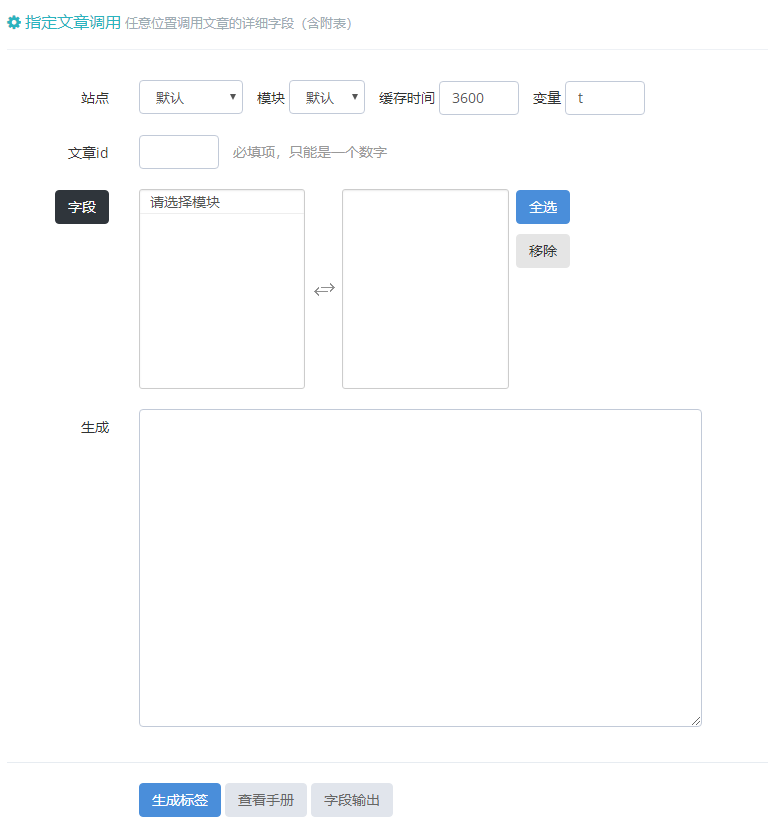The image size is (779, 832).
Task: Click the swap arrows icon between field lists
Action: tap(324, 289)
